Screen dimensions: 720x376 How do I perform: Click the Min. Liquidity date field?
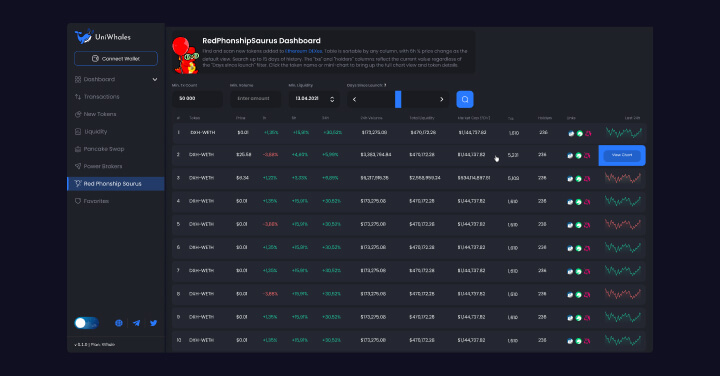314,99
